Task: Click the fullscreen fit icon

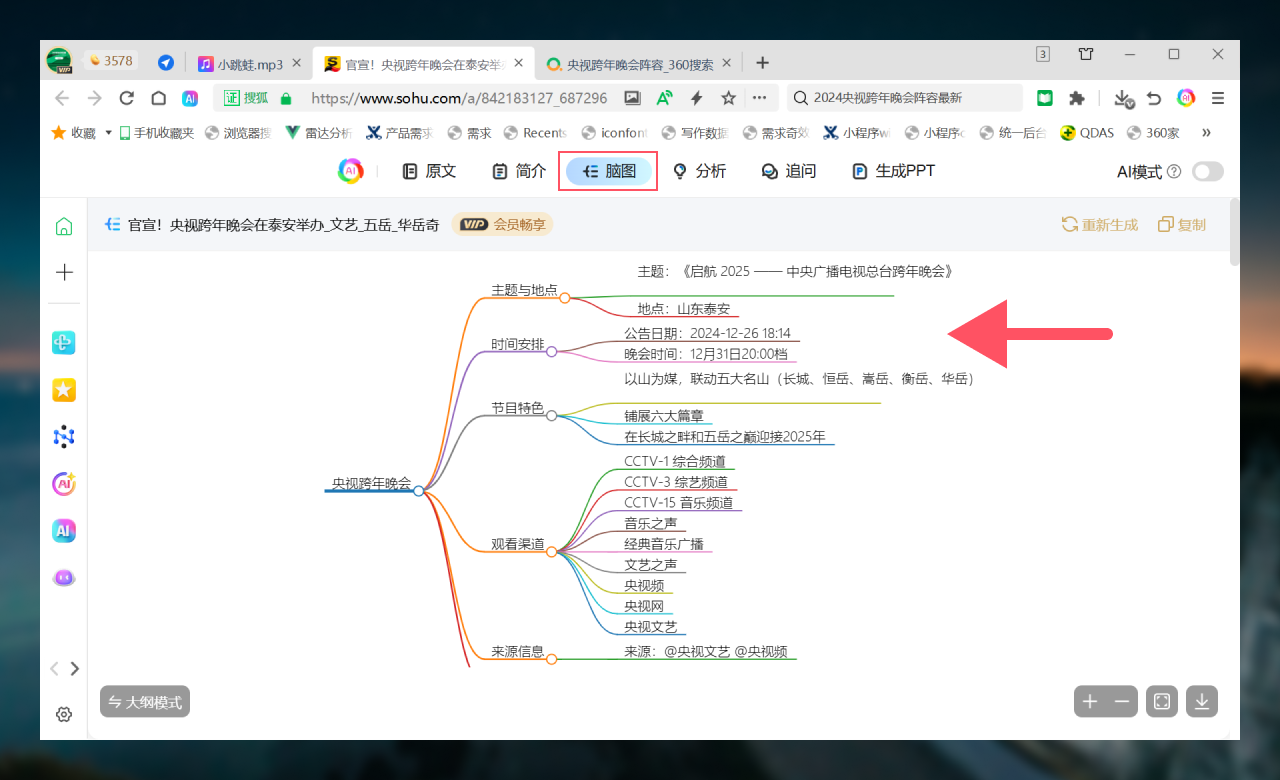Action: (x=1162, y=702)
